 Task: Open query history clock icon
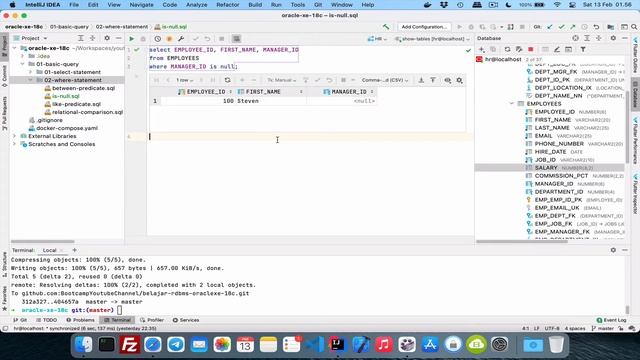(x=158, y=39)
